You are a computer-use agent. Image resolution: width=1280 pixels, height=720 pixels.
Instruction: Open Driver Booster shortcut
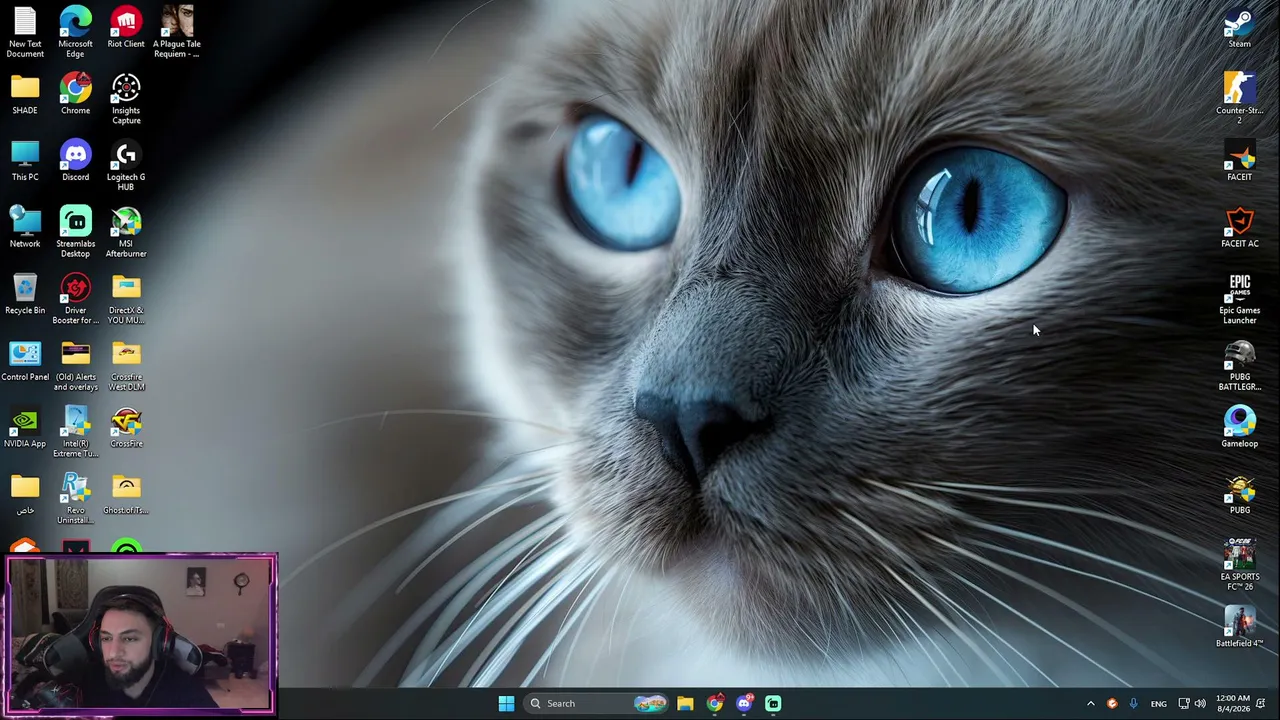point(75,299)
